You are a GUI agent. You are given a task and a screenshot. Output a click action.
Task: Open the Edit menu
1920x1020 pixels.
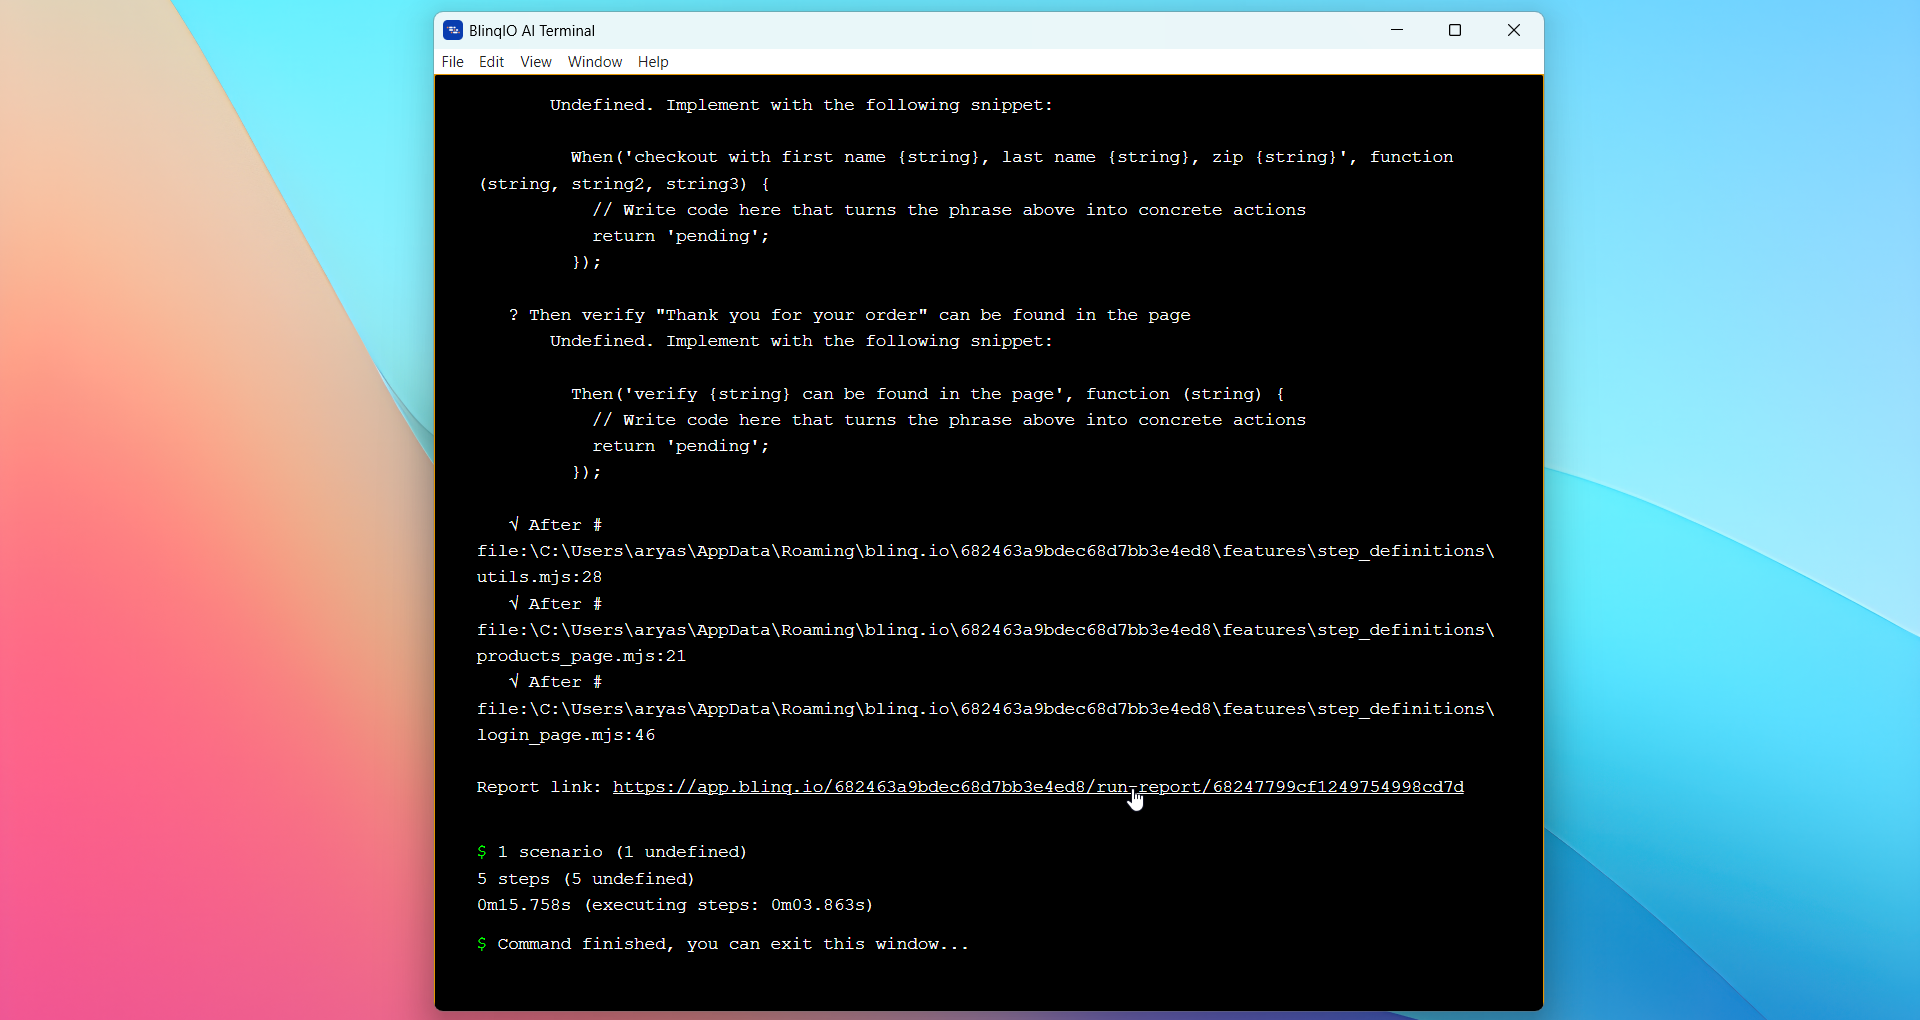[x=491, y=62]
